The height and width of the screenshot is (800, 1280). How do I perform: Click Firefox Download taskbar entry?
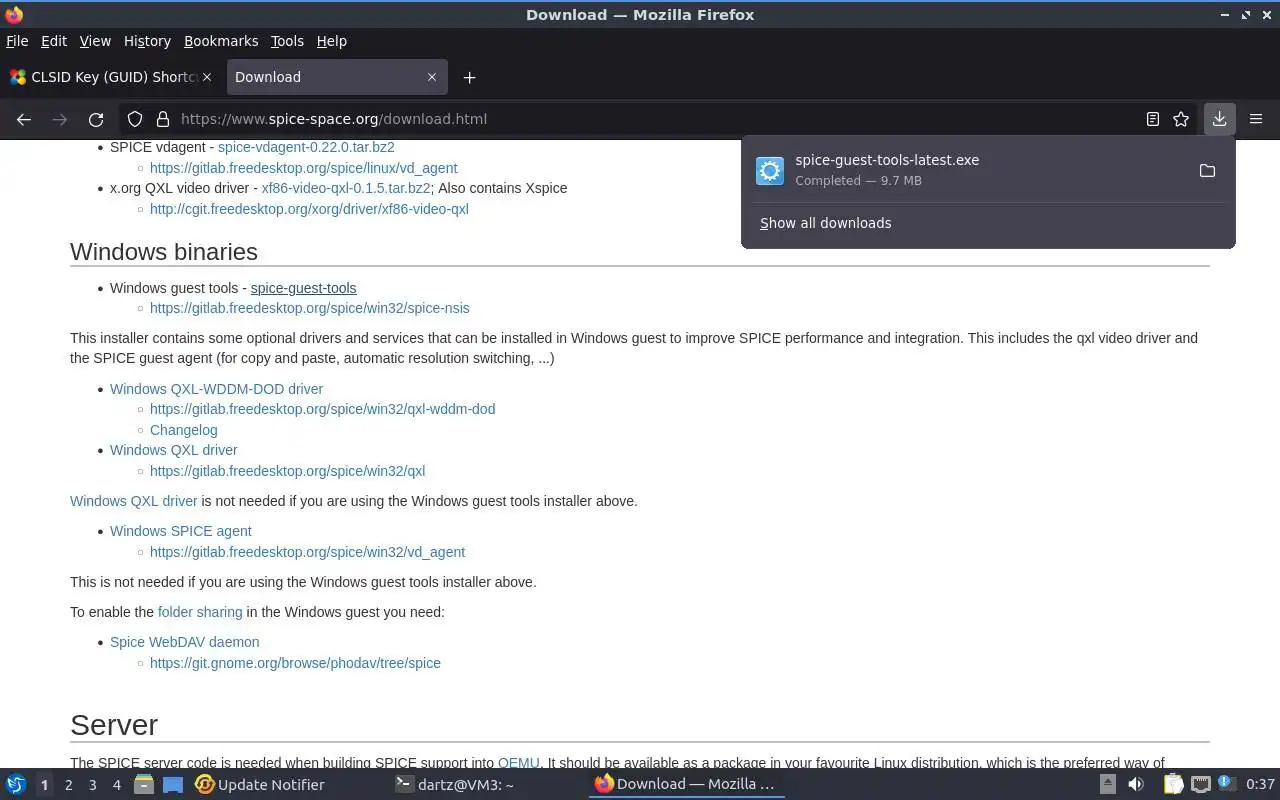(x=686, y=785)
